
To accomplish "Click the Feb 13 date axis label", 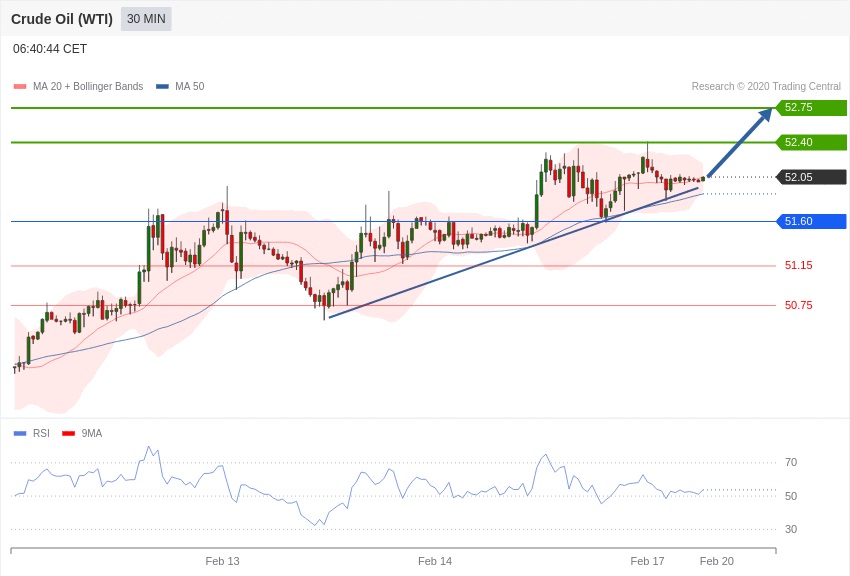I will coord(222,561).
